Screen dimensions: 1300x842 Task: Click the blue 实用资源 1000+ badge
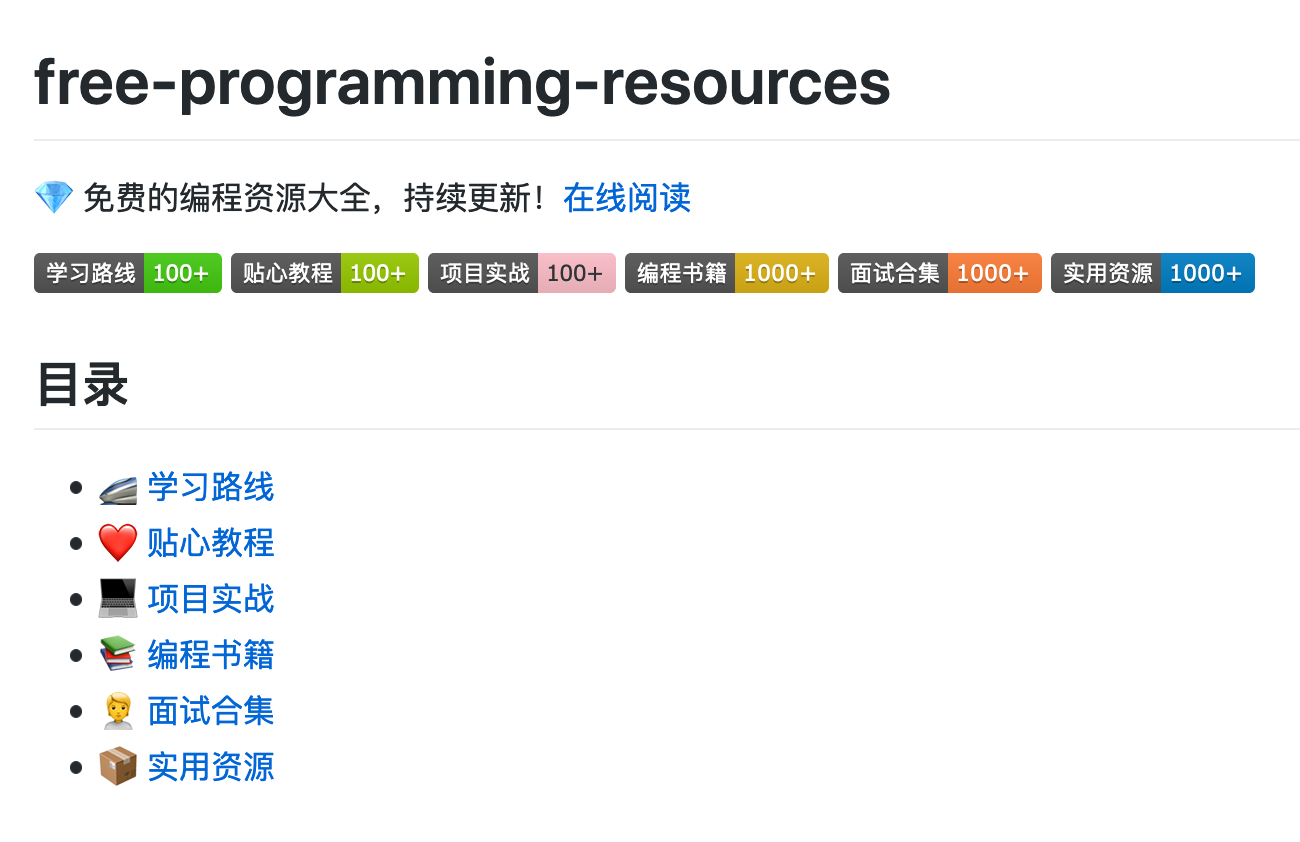(1152, 273)
